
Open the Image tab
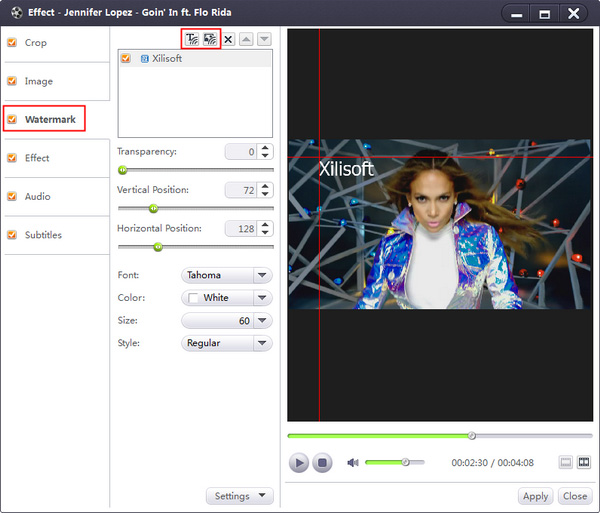(x=57, y=81)
